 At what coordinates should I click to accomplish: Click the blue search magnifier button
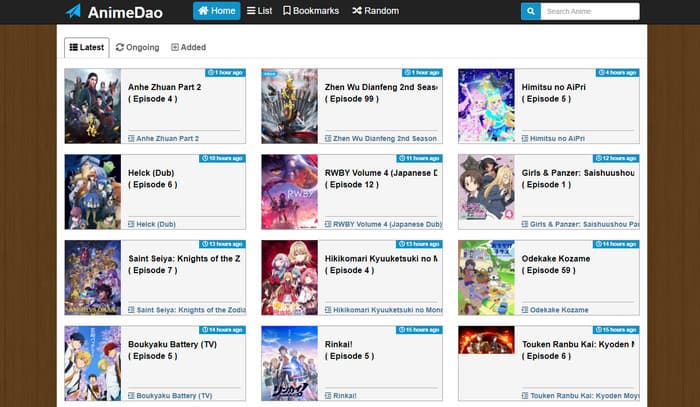point(531,11)
